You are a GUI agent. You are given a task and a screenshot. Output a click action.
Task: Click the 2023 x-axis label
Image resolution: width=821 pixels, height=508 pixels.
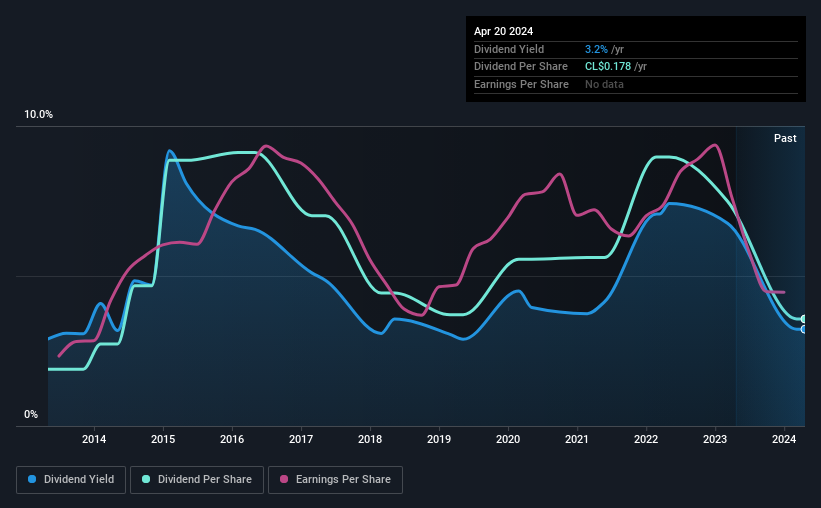click(715, 439)
